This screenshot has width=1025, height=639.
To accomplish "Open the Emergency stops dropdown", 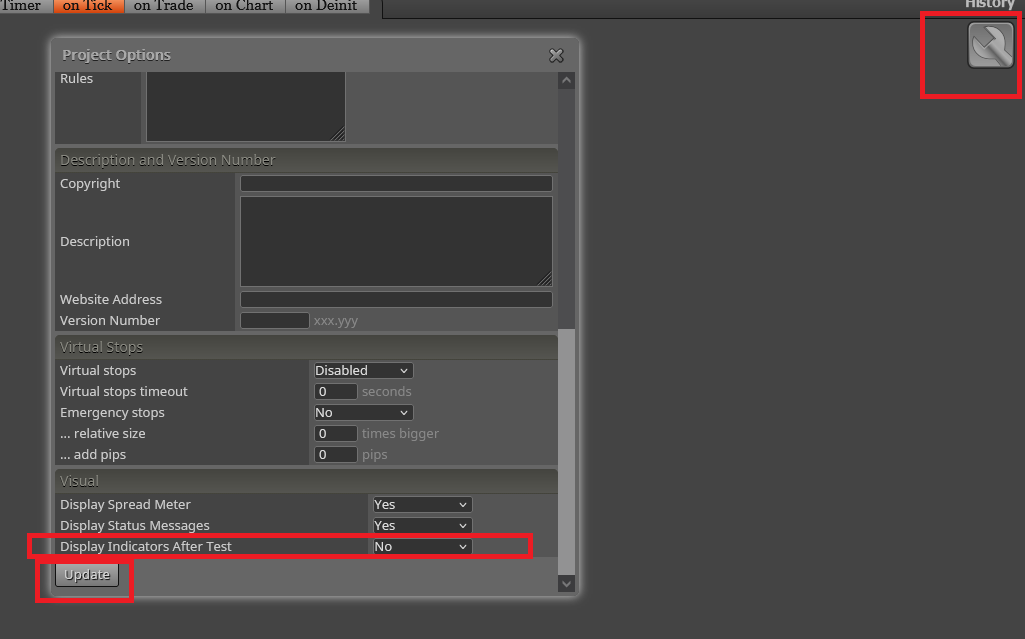I will click(363, 412).
